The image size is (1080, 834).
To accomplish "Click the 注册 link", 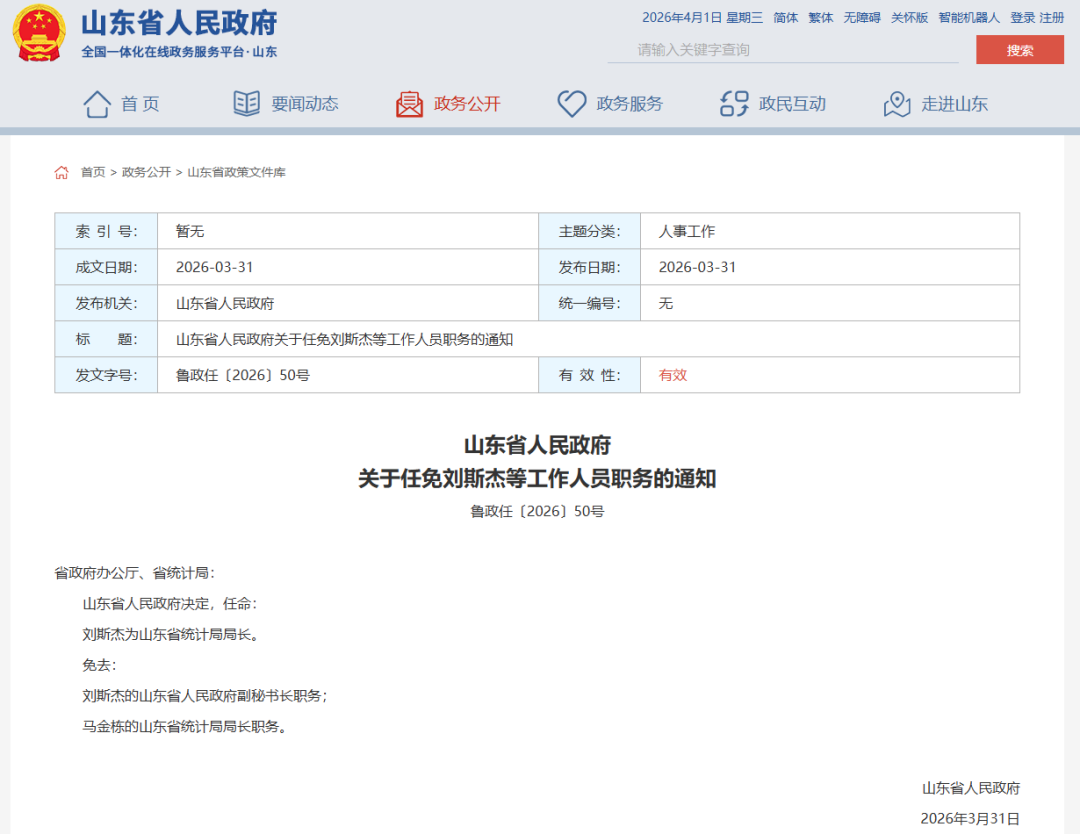I will (1052, 18).
